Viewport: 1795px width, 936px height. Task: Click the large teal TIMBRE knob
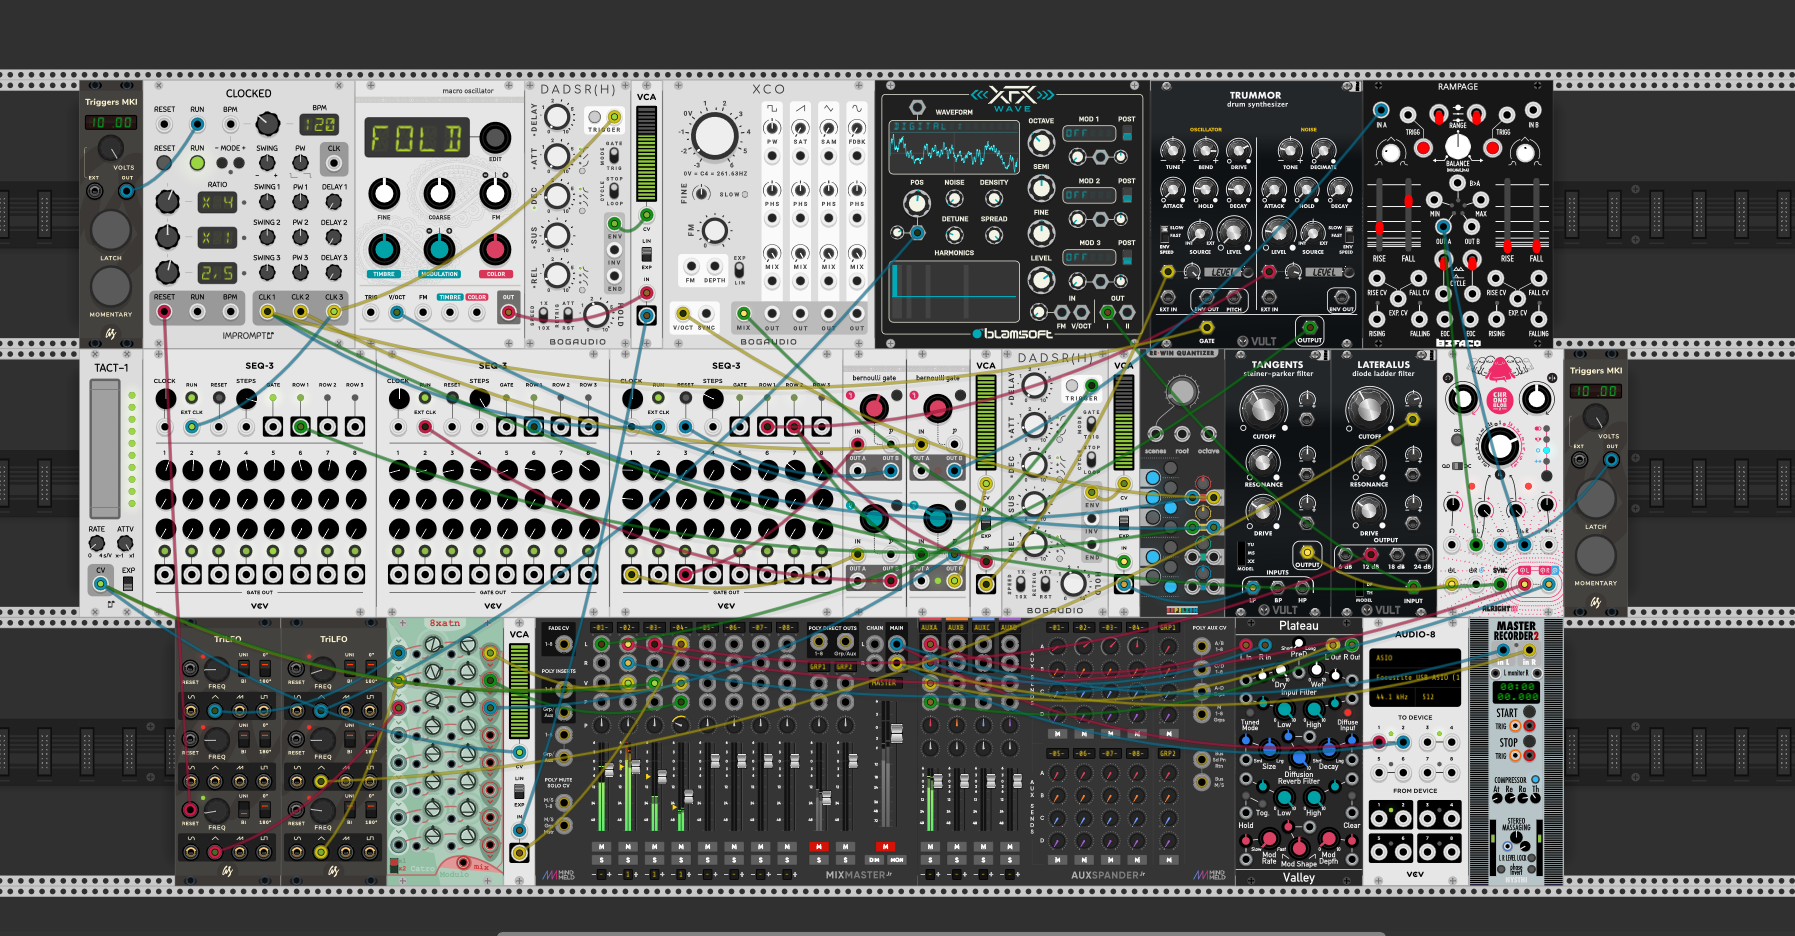click(x=384, y=250)
